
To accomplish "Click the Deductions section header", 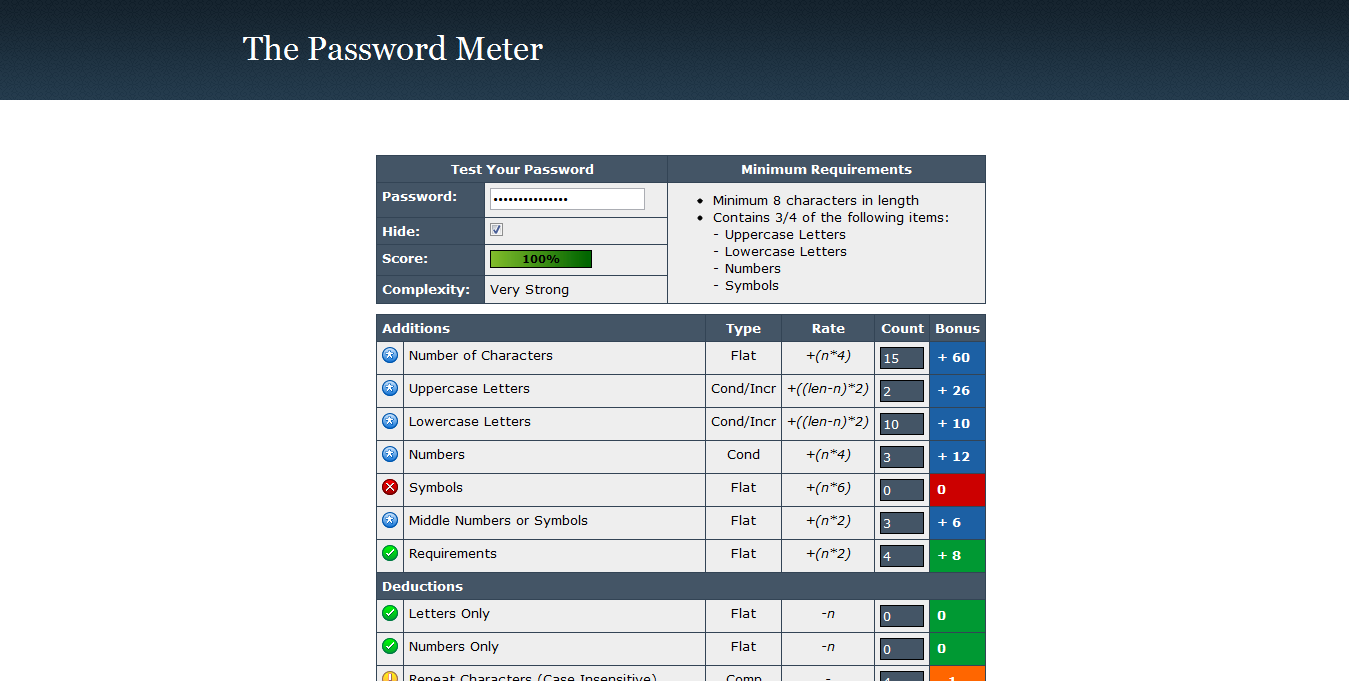I will 422,586.
